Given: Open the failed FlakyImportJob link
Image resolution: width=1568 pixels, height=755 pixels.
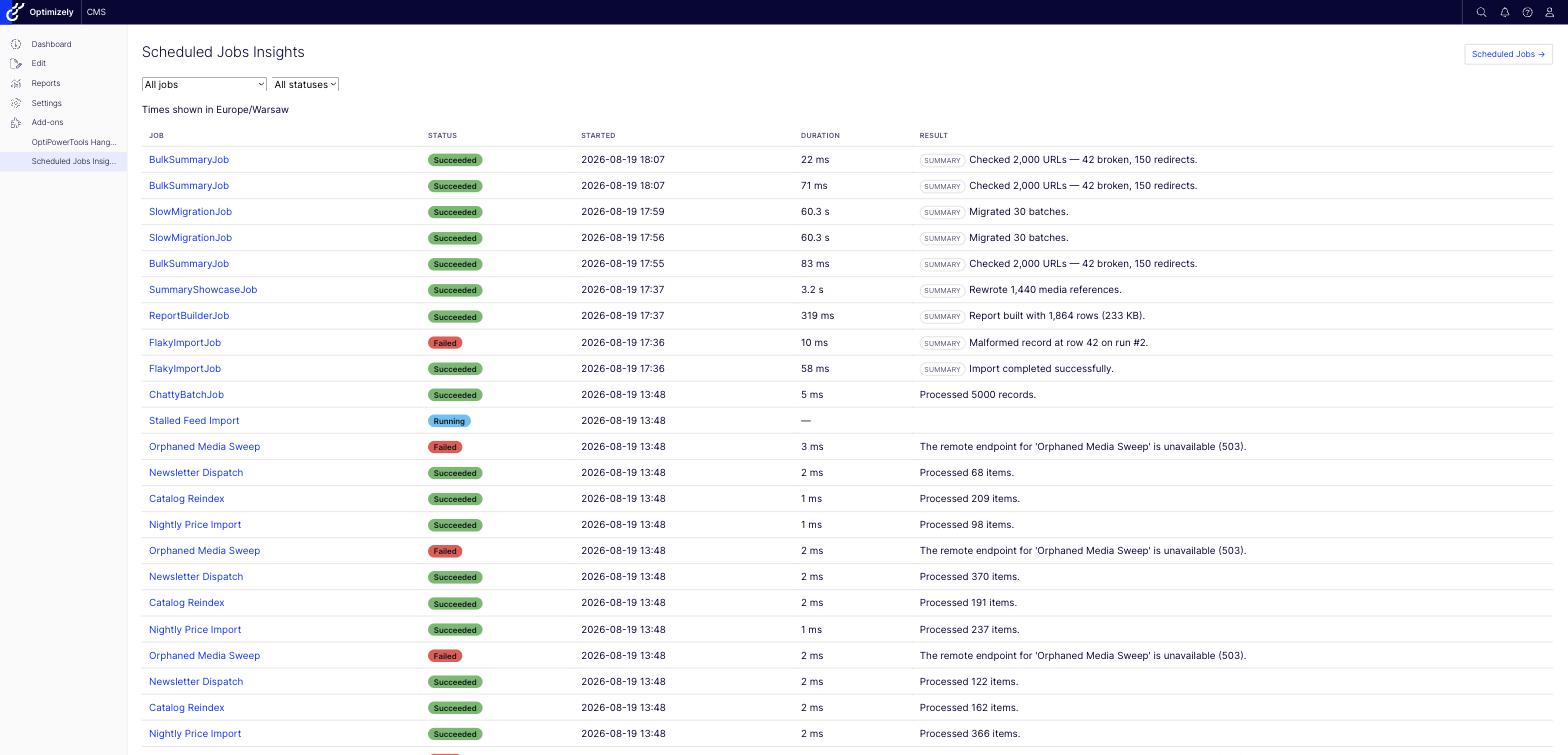Looking at the screenshot, I should (185, 343).
